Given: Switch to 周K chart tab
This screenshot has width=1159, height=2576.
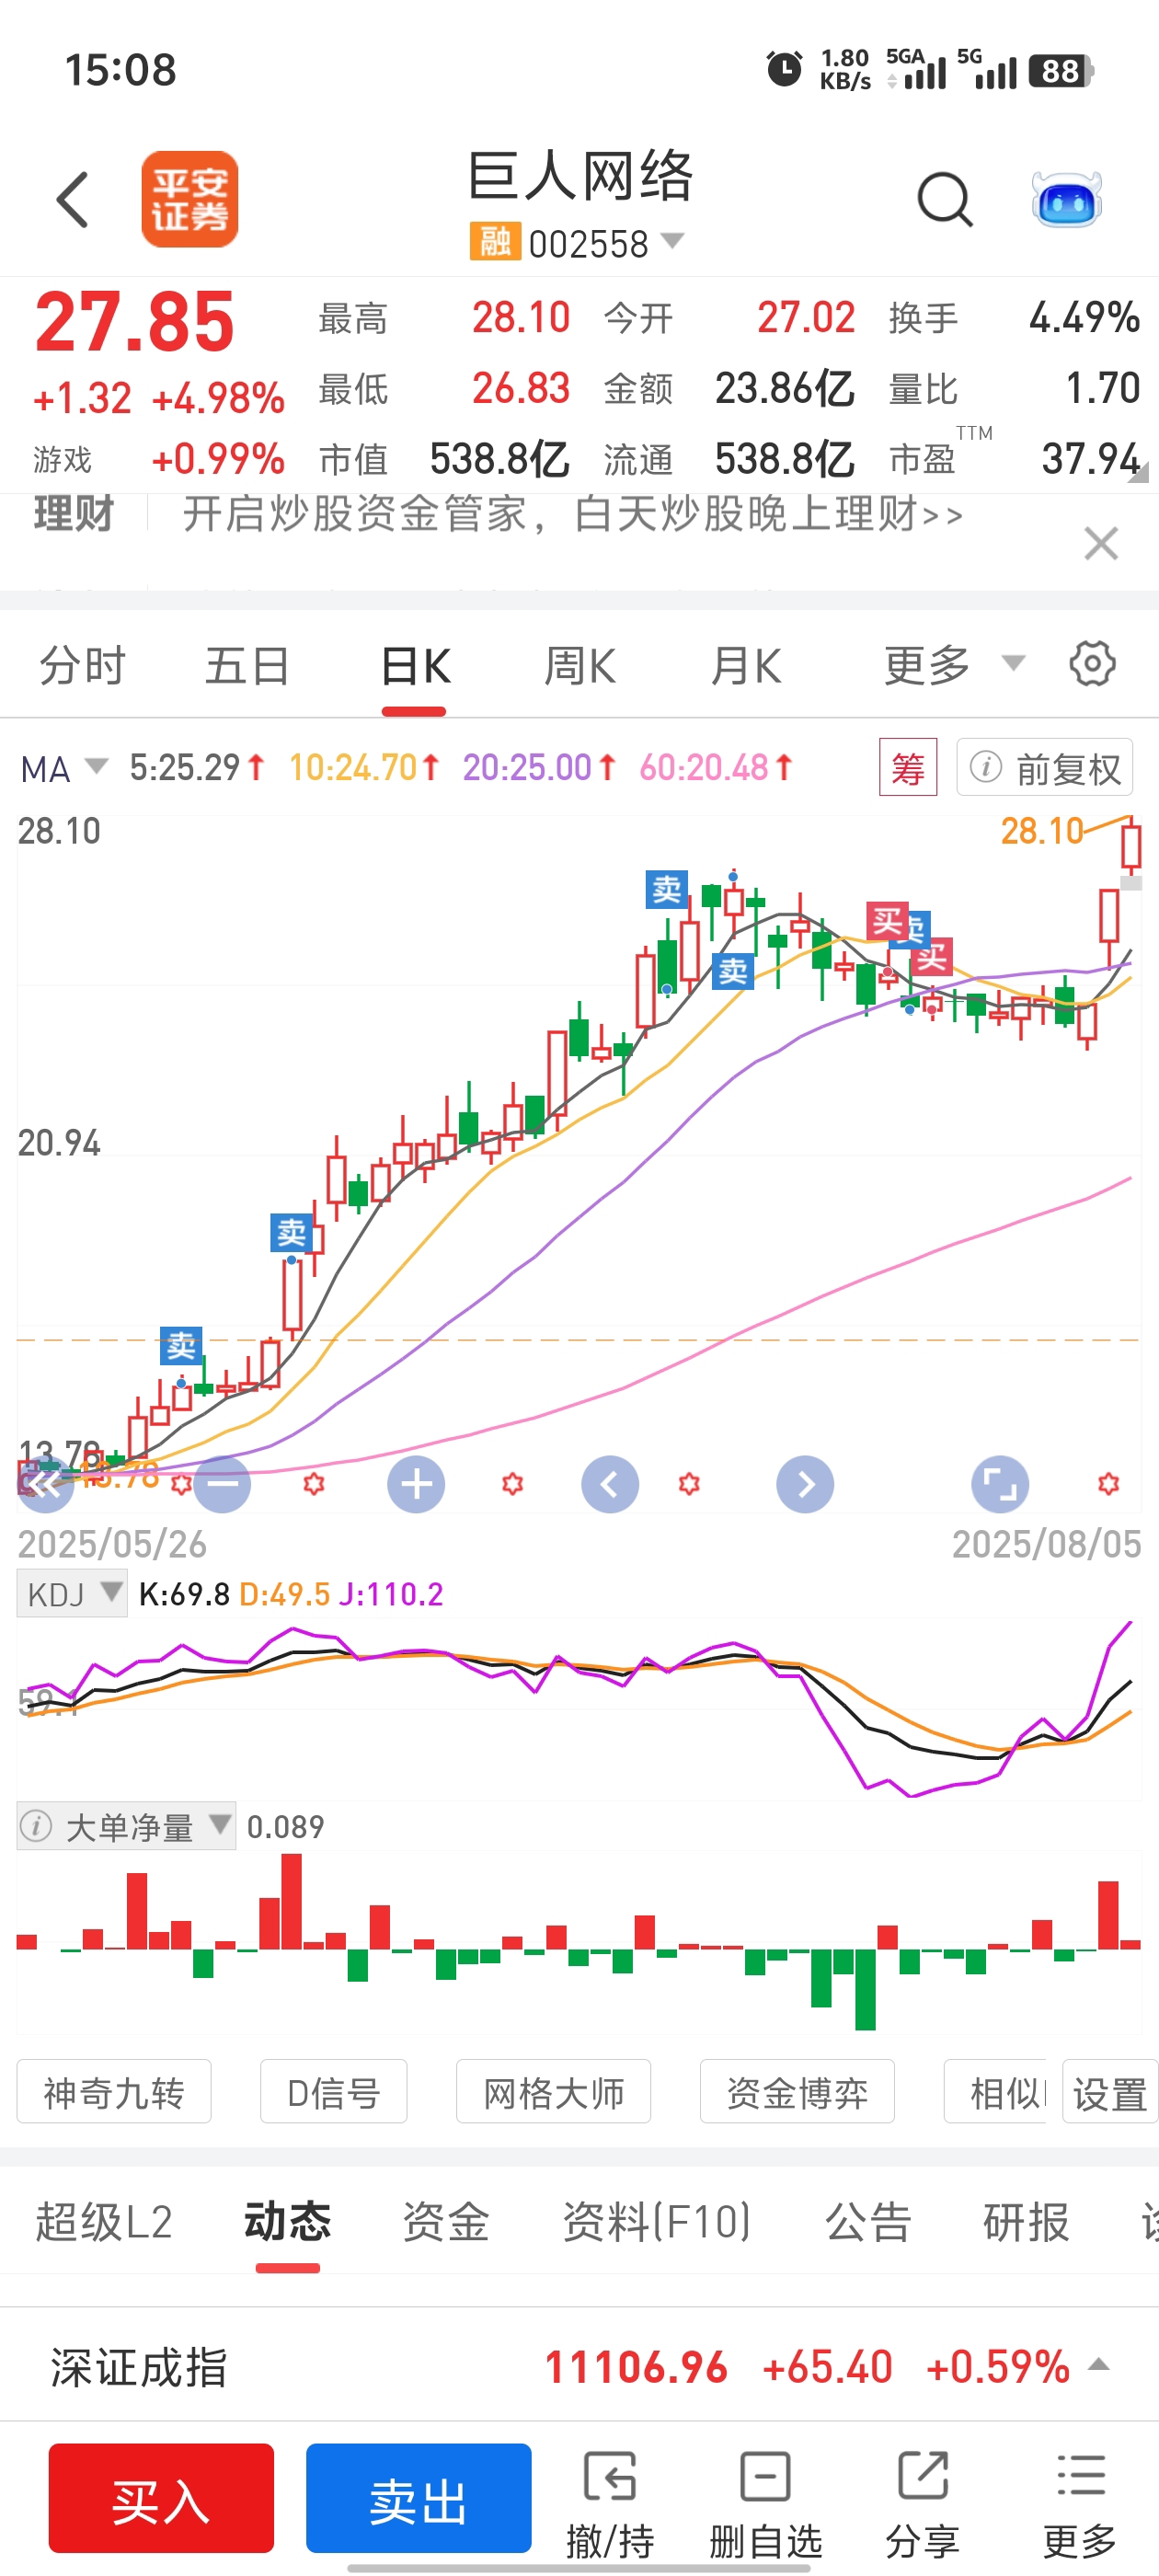Looking at the screenshot, I should pos(580,666).
